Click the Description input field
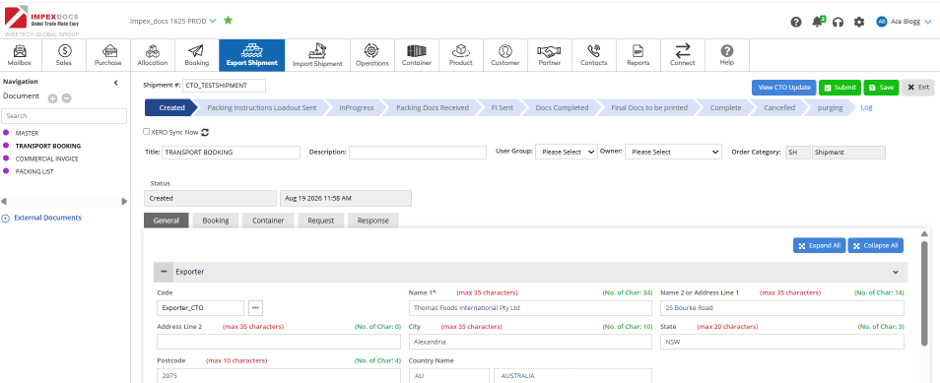Image resolution: width=940 pixels, height=383 pixels. (418, 152)
